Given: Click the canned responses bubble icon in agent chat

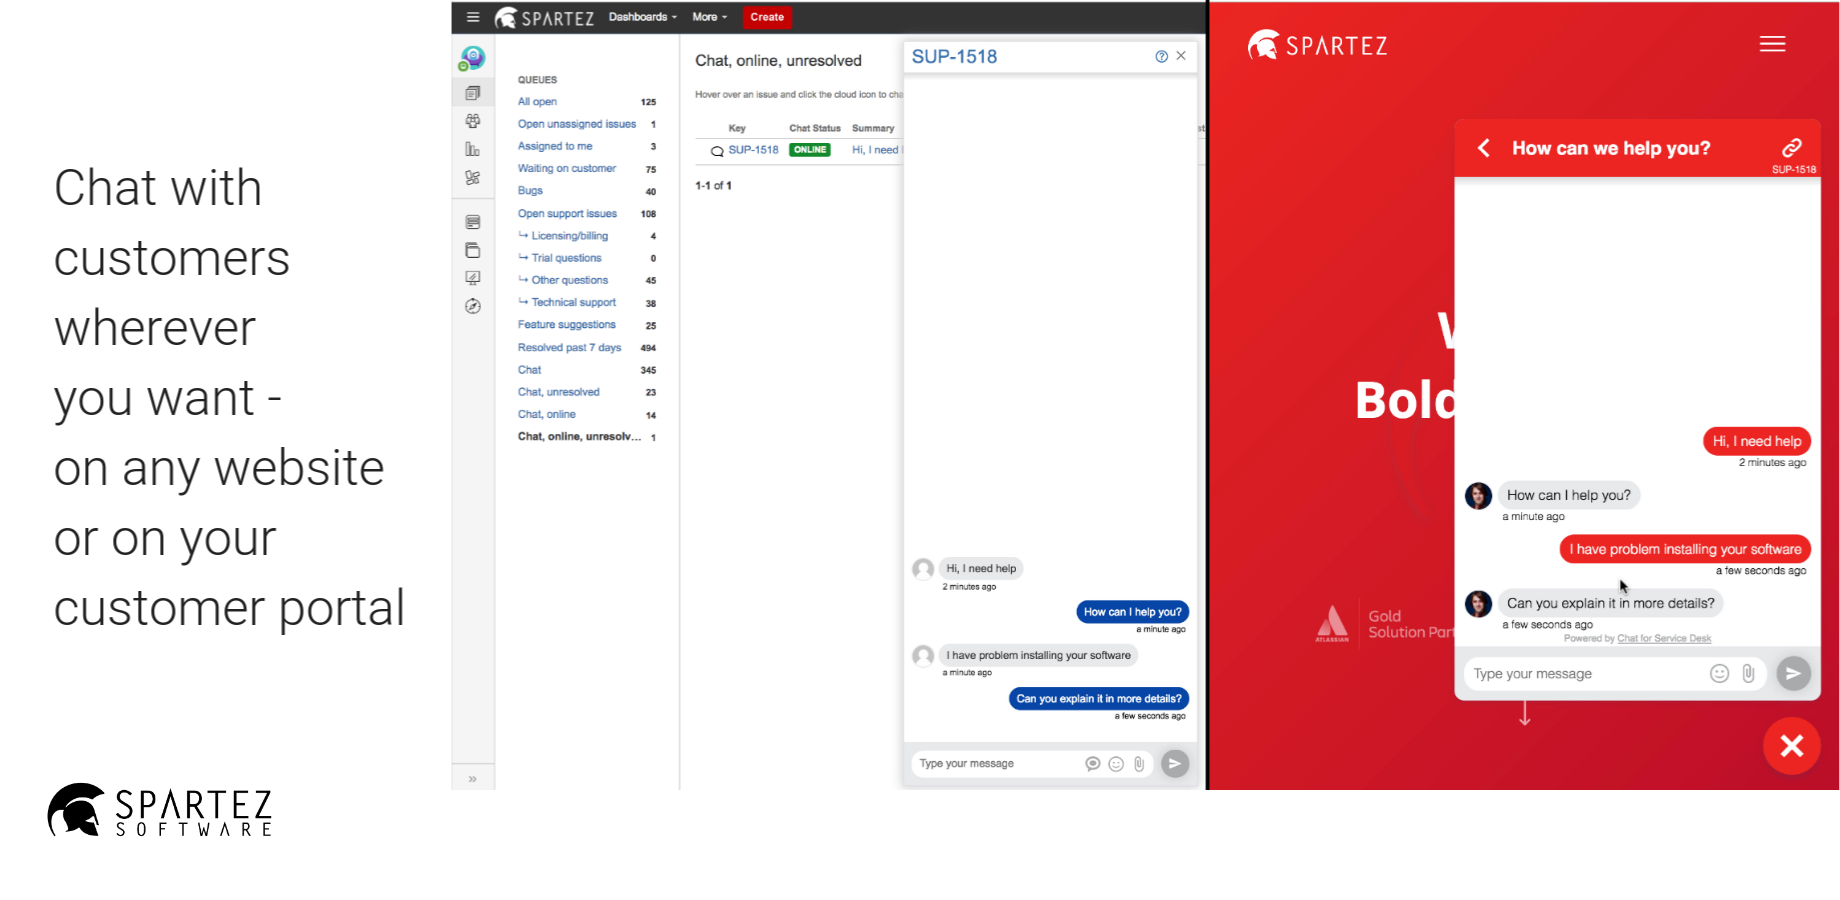Looking at the screenshot, I should coord(1093,764).
